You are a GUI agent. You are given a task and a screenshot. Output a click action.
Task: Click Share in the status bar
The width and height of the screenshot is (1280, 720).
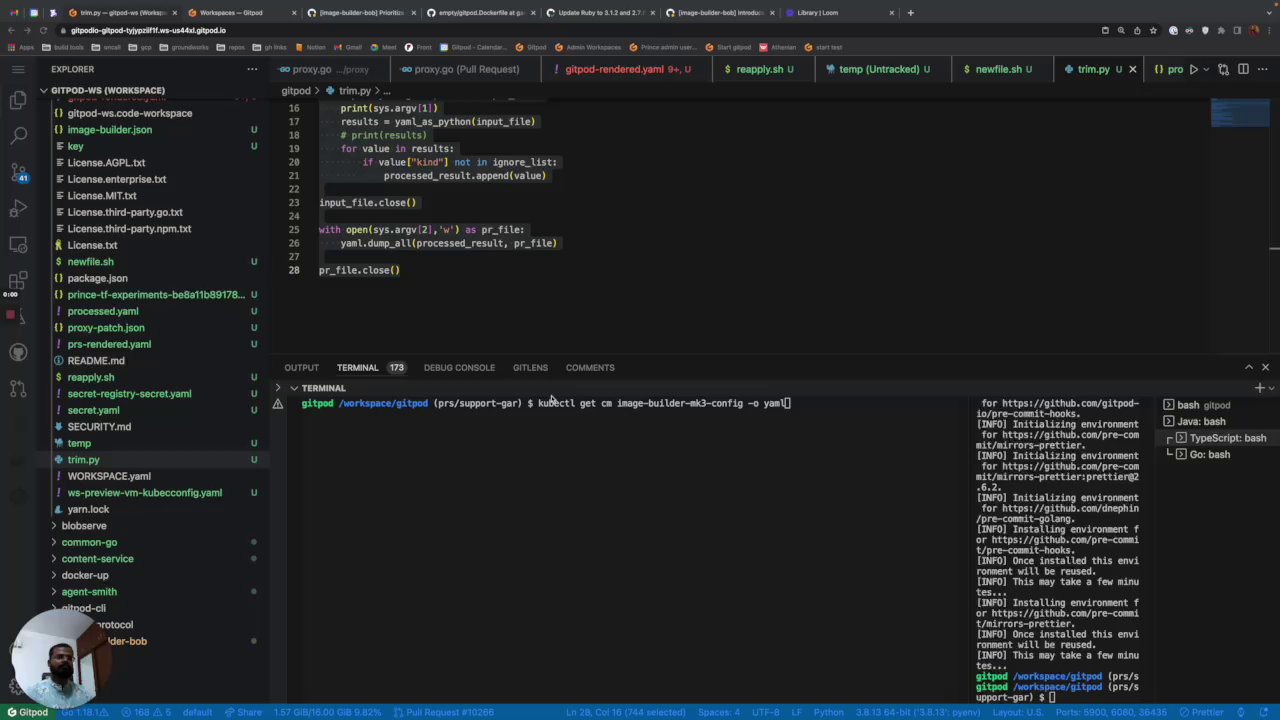pyautogui.click(x=243, y=712)
